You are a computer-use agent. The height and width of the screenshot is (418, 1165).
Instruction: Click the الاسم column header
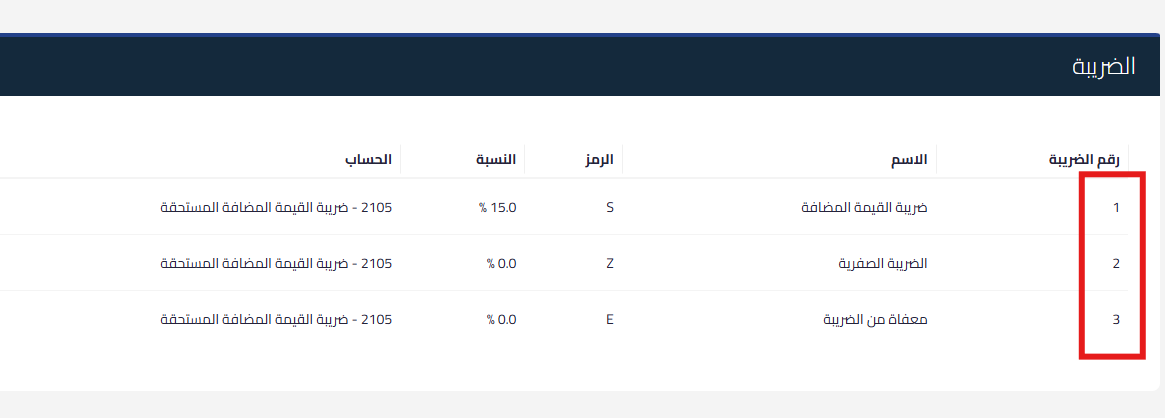click(x=908, y=159)
